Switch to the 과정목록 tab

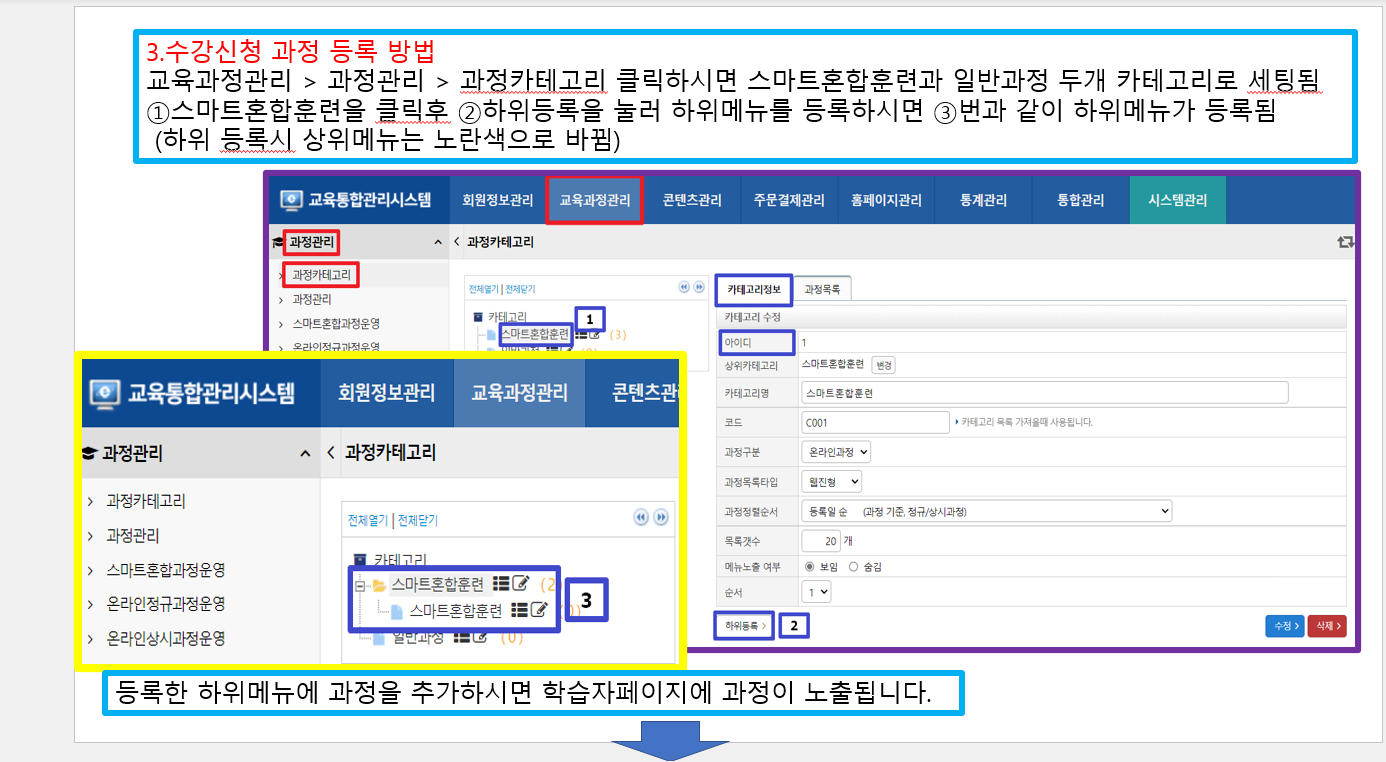click(x=822, y=290)
